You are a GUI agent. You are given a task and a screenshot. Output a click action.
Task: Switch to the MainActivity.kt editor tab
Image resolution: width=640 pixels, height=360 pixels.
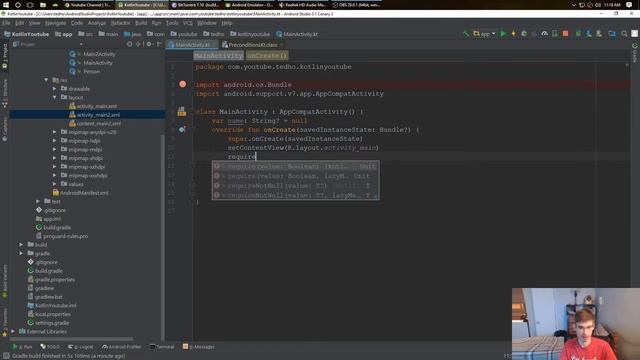(x=192, y=44)
